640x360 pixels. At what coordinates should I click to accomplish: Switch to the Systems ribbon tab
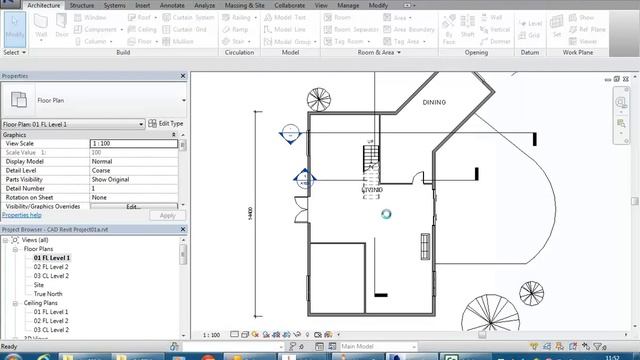coord(115,5)
